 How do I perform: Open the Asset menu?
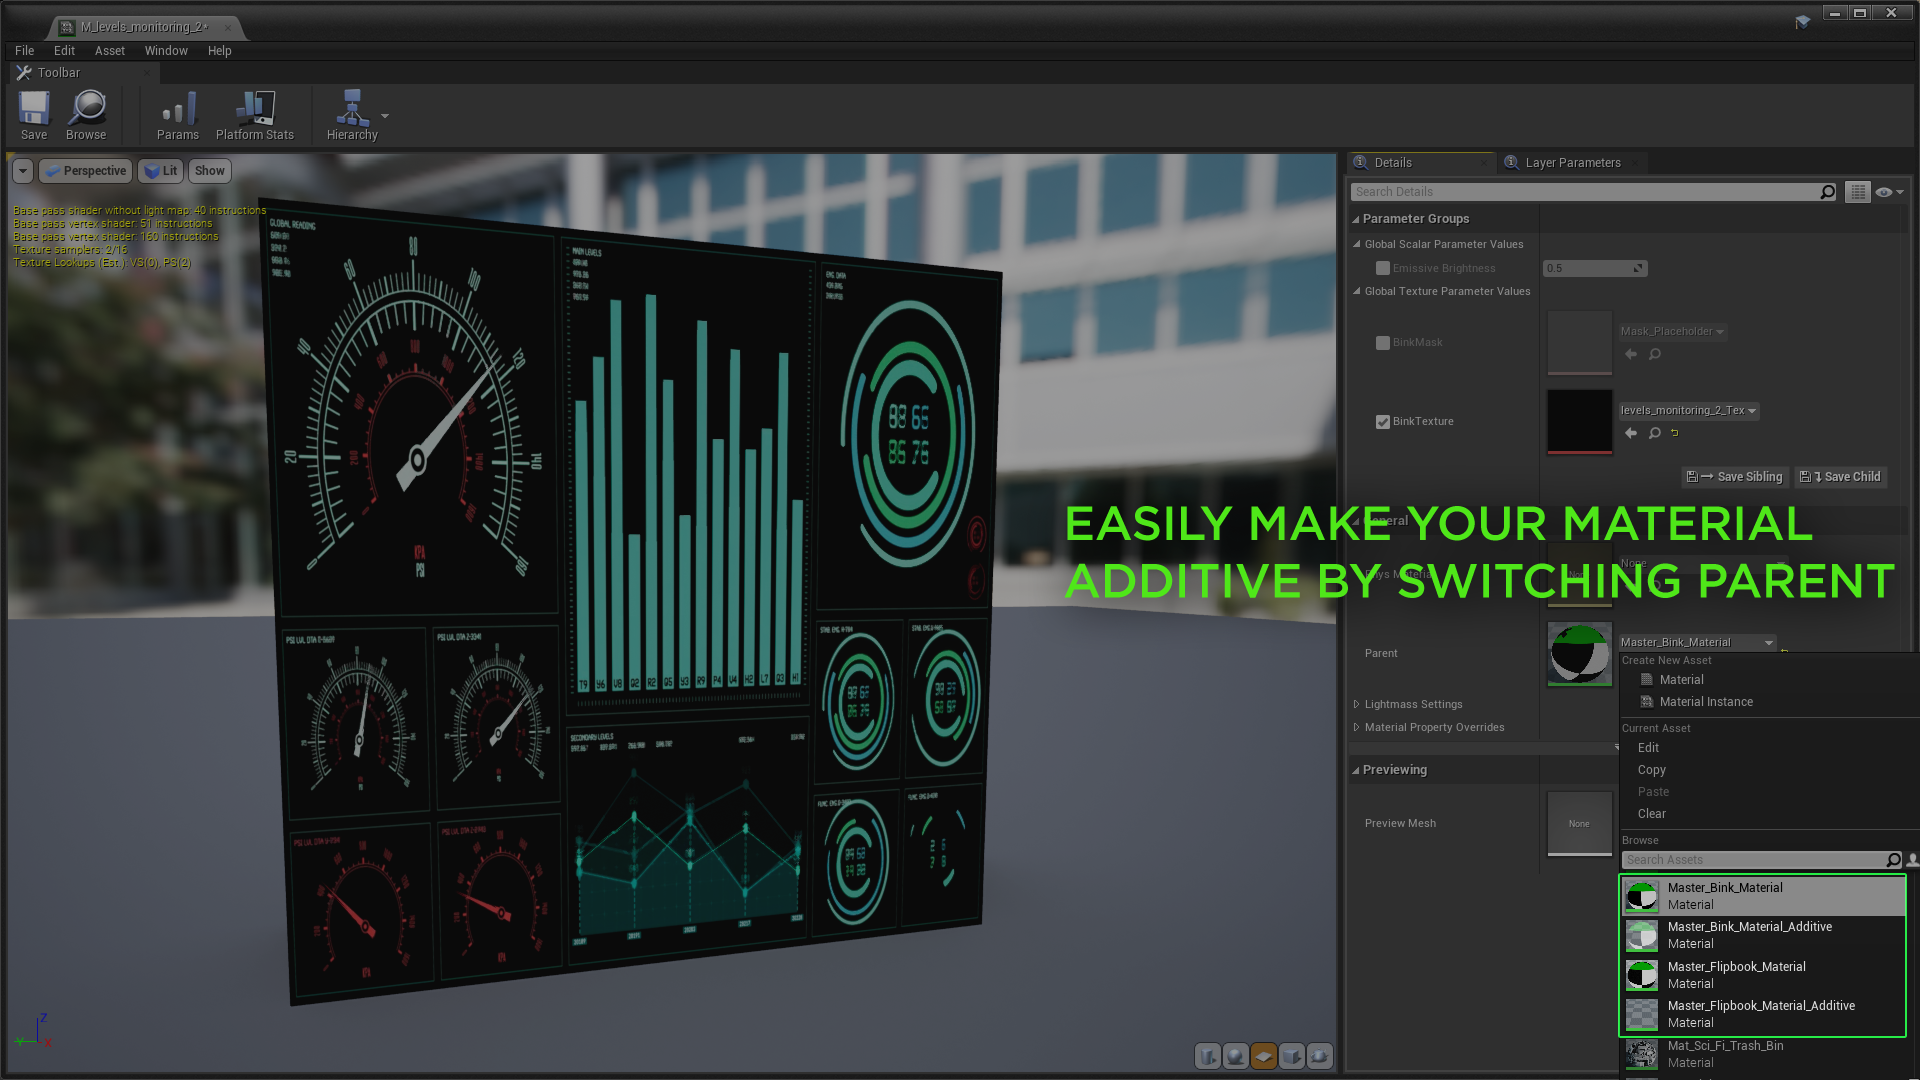(109, 51)
